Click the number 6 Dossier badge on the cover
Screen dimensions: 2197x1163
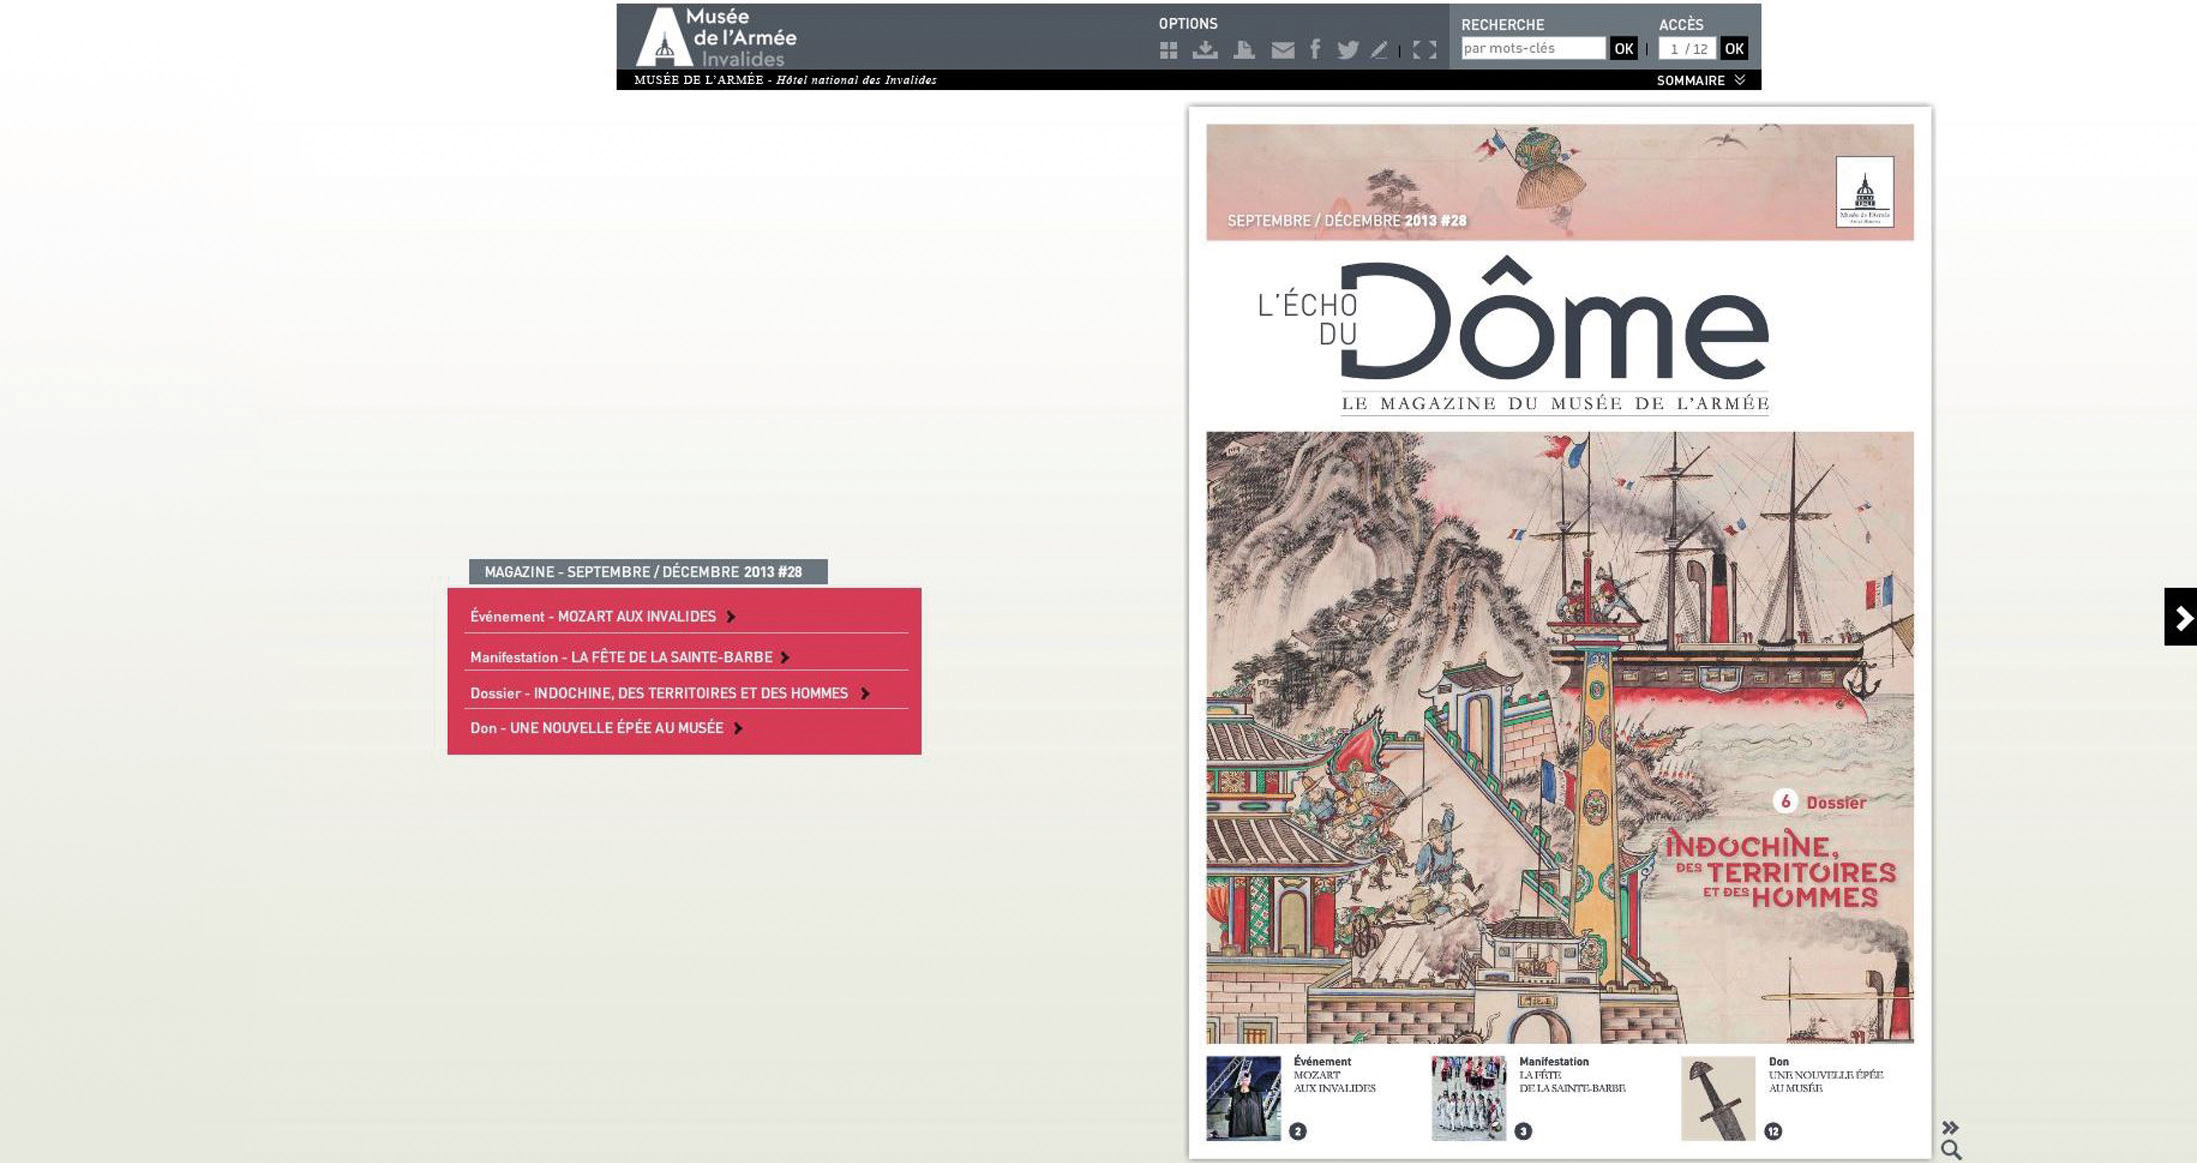[1785, 801]
